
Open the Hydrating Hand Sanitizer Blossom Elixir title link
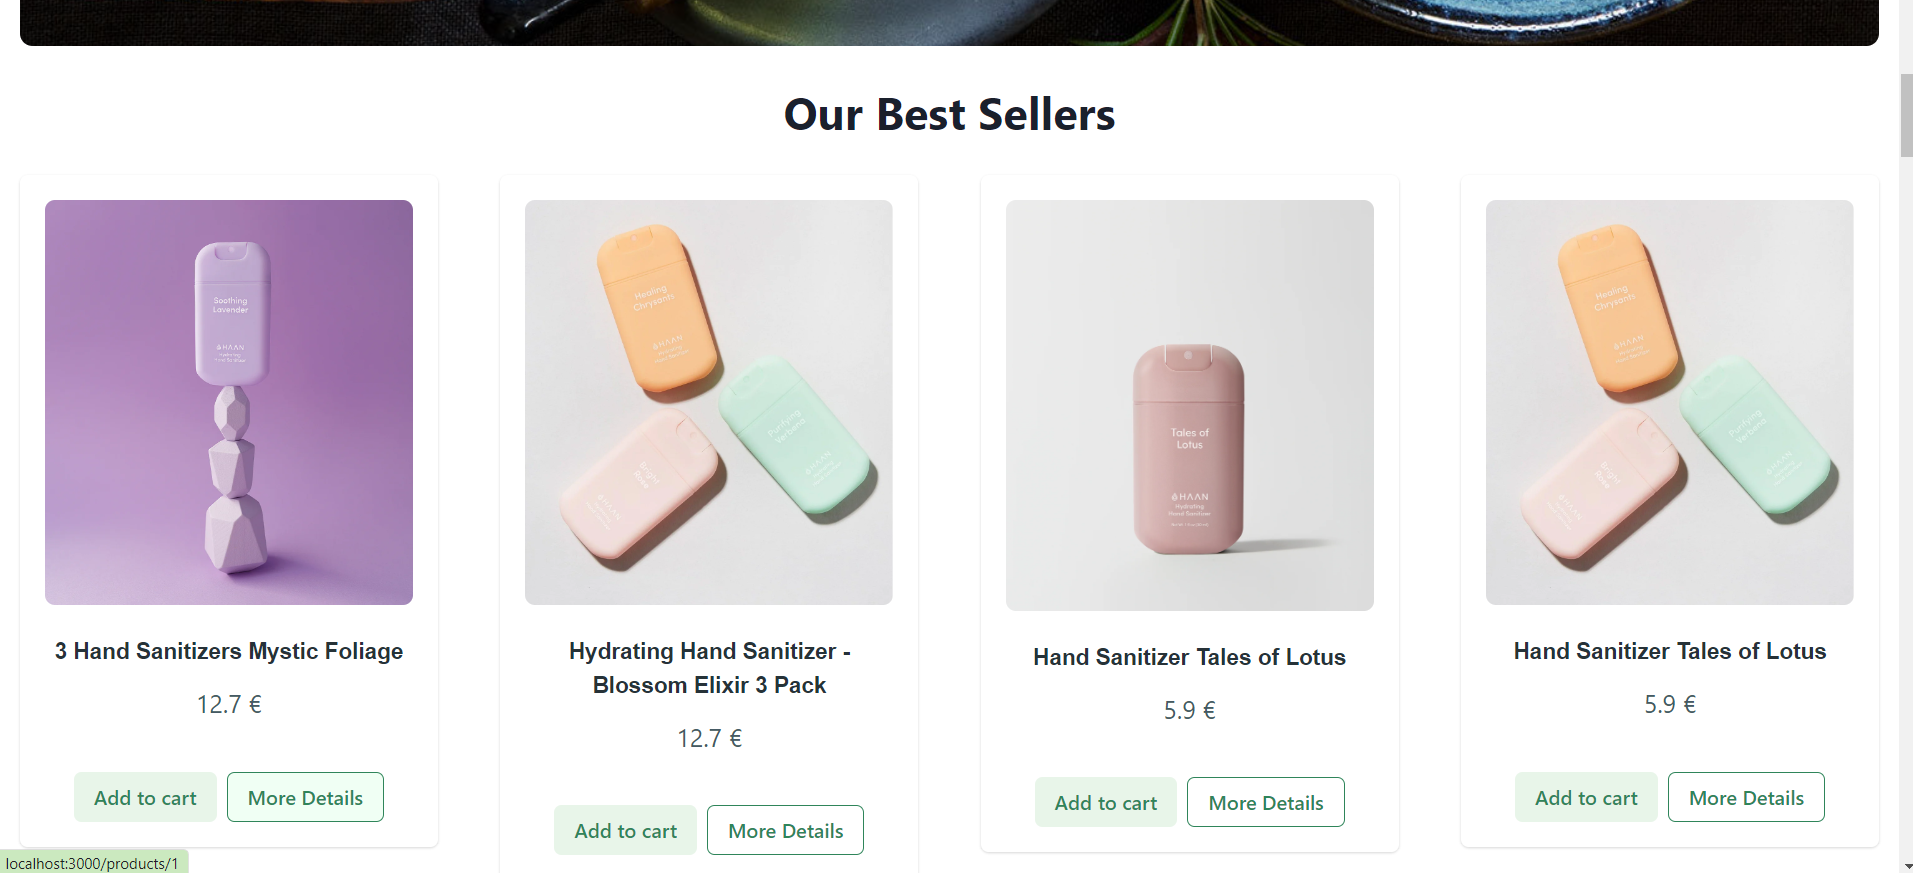coord(709,668)
